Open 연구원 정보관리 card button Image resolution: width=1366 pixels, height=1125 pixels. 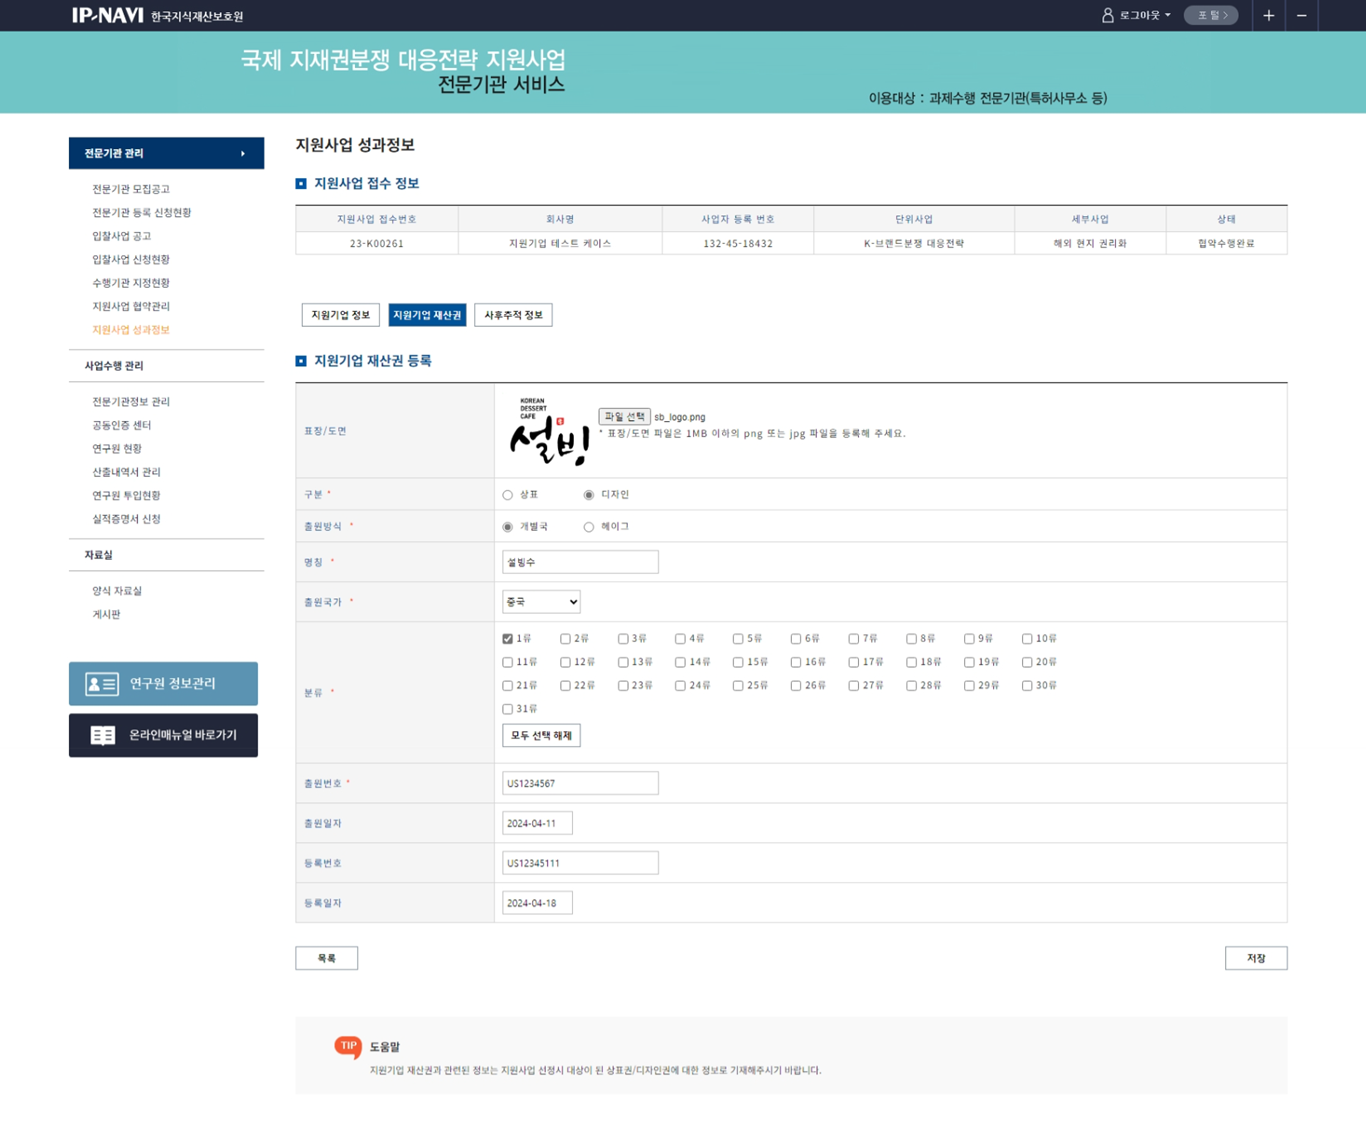click(x=163, y=683)
